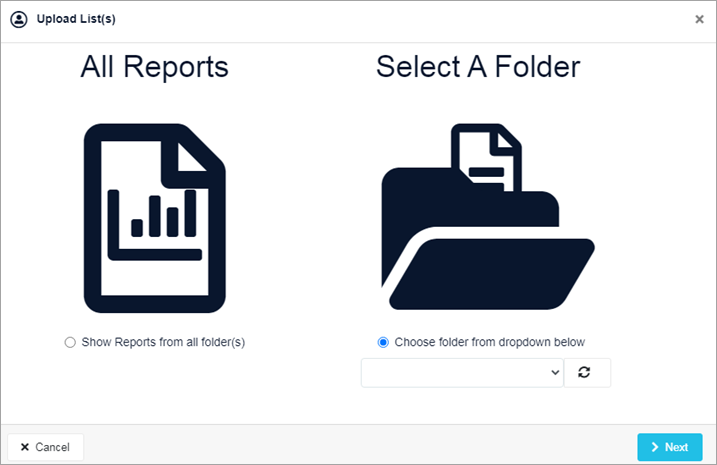Close the Upload List(s) dialog
717x465 pixels.
pyautogui.click(x=699, y=19)
